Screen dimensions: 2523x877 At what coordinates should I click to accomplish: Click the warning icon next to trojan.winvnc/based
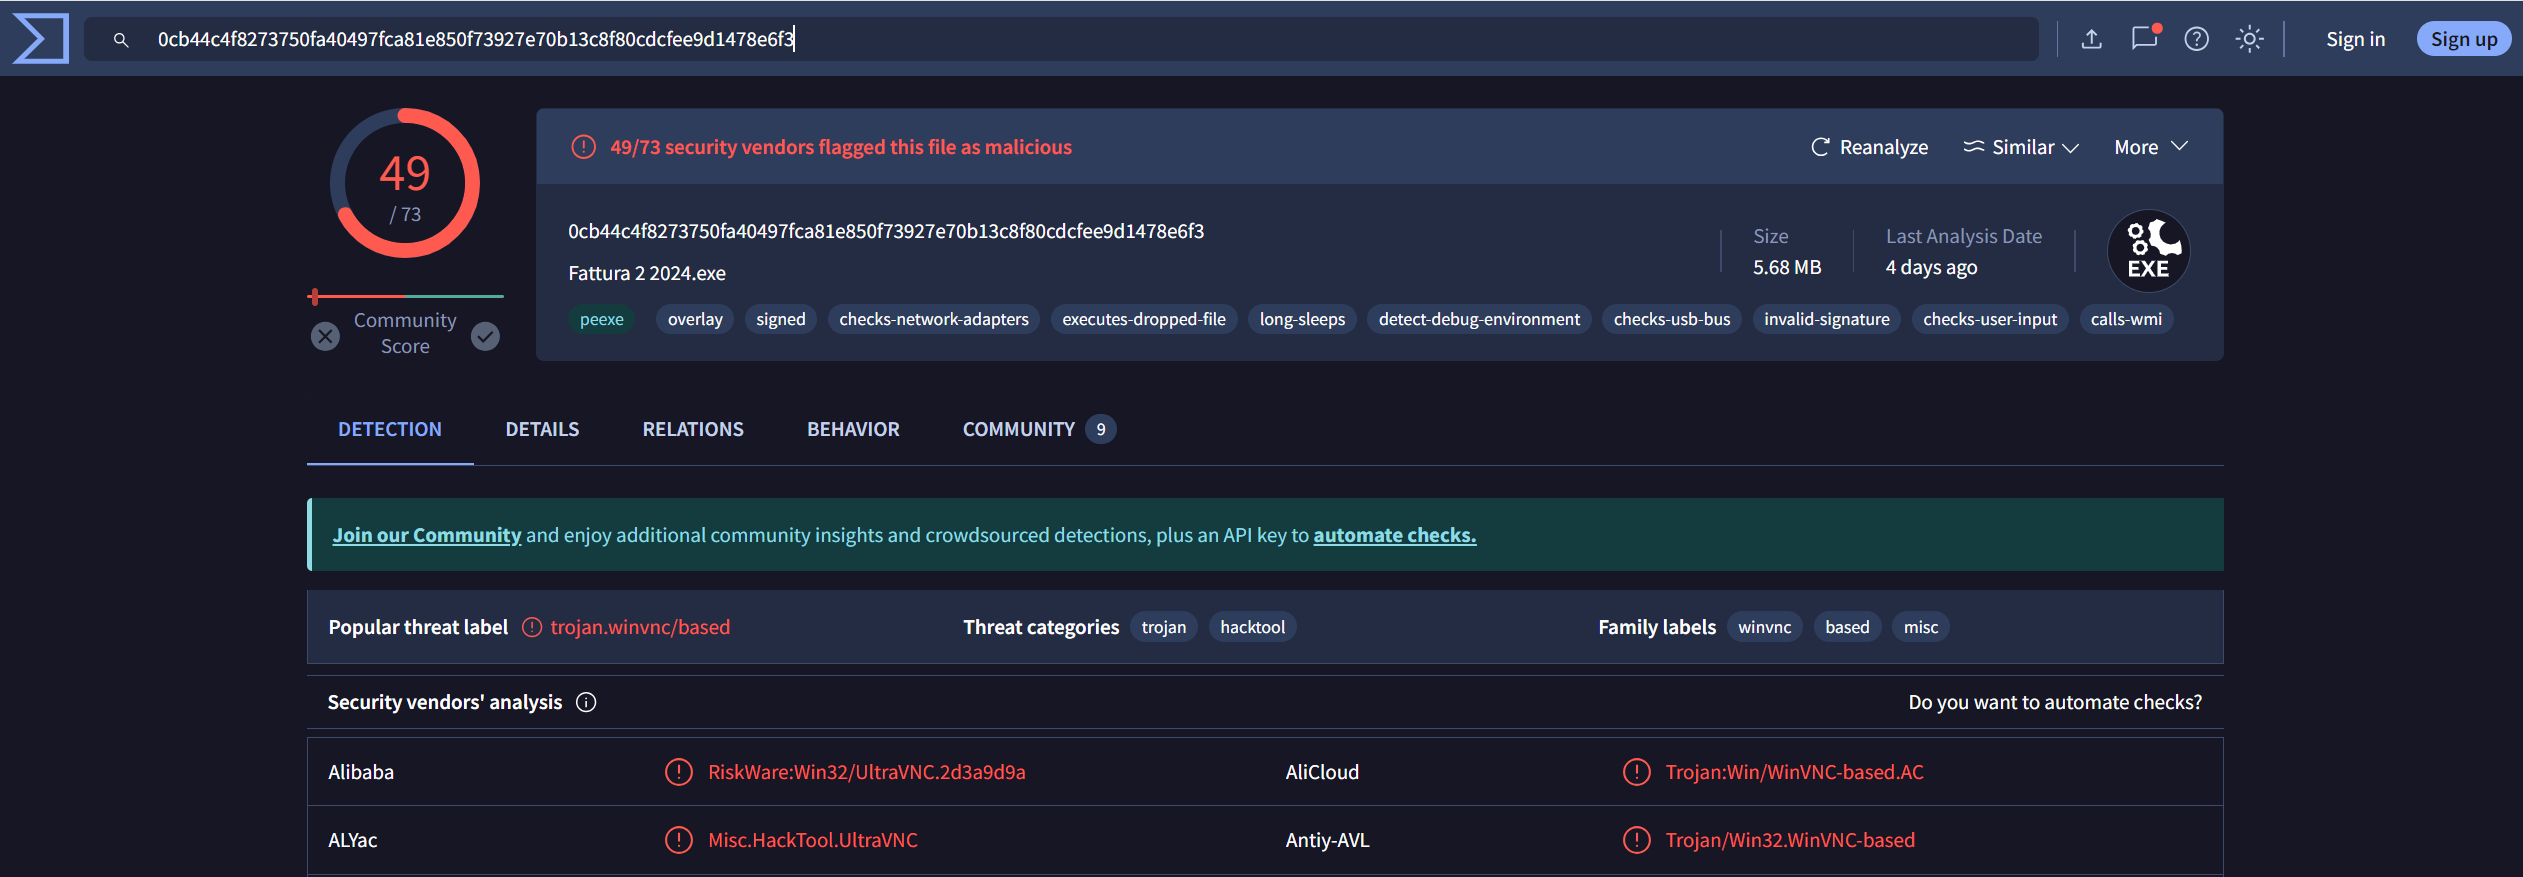point(532,627)
